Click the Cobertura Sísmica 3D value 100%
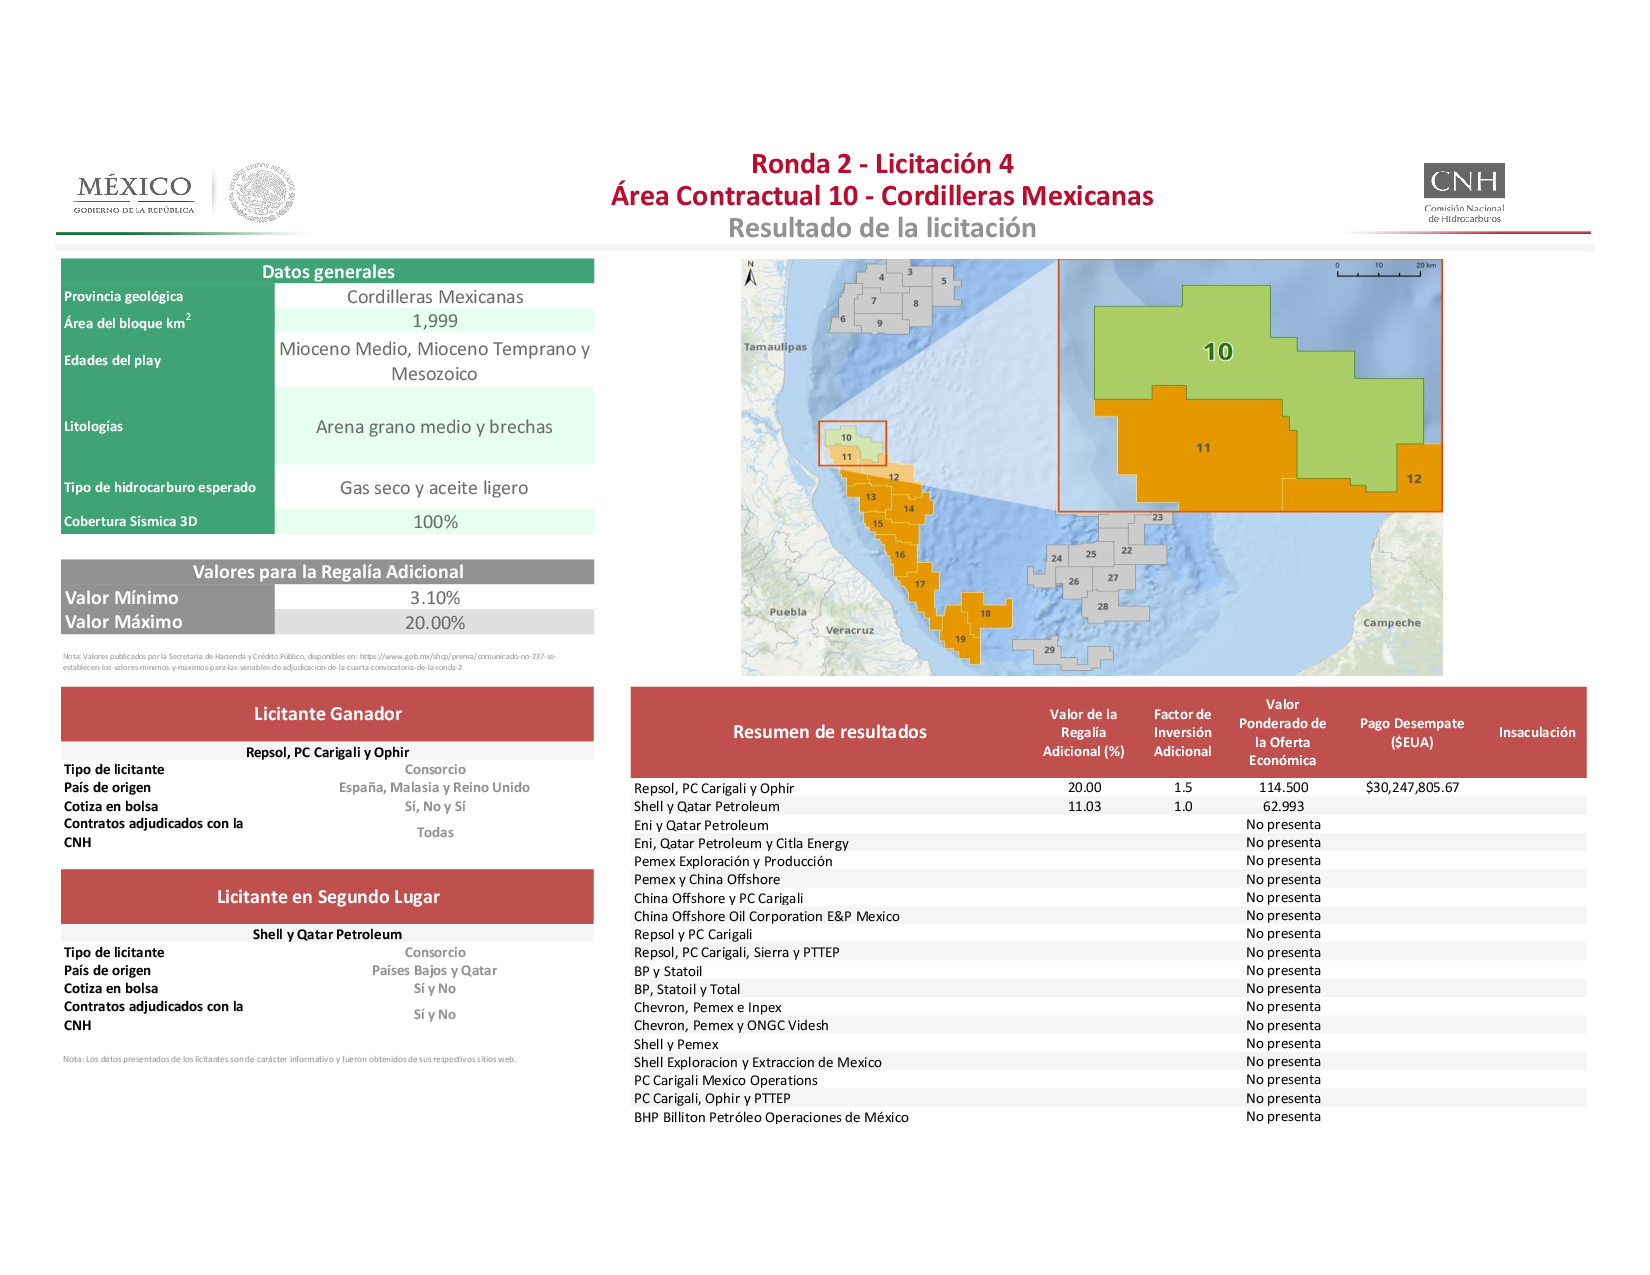This screenshot has height=1275, width=1650. point(436,522)
